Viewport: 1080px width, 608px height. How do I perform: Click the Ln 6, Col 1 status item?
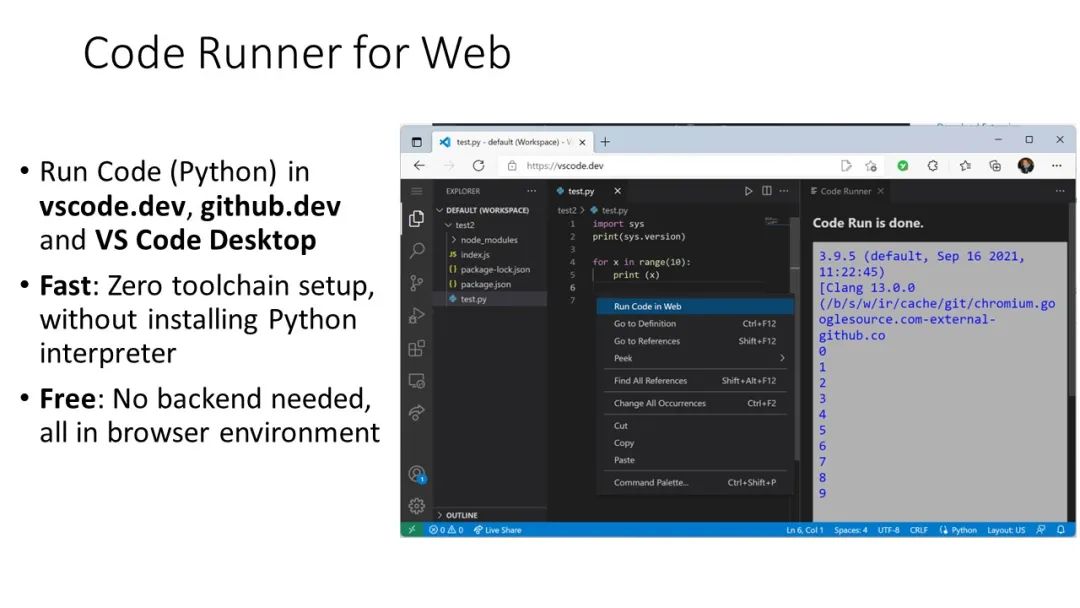804,530
